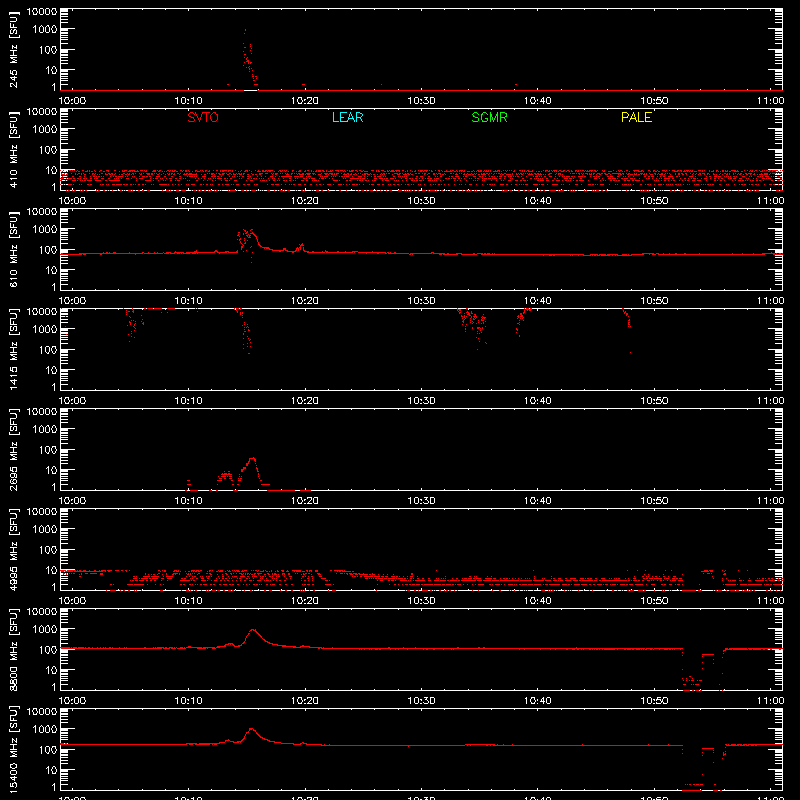The height and width of the screenshot is (800, 800).
Task: Click the 11:00 time label of the 2695 MHz panel
Action: coord(770,501)
